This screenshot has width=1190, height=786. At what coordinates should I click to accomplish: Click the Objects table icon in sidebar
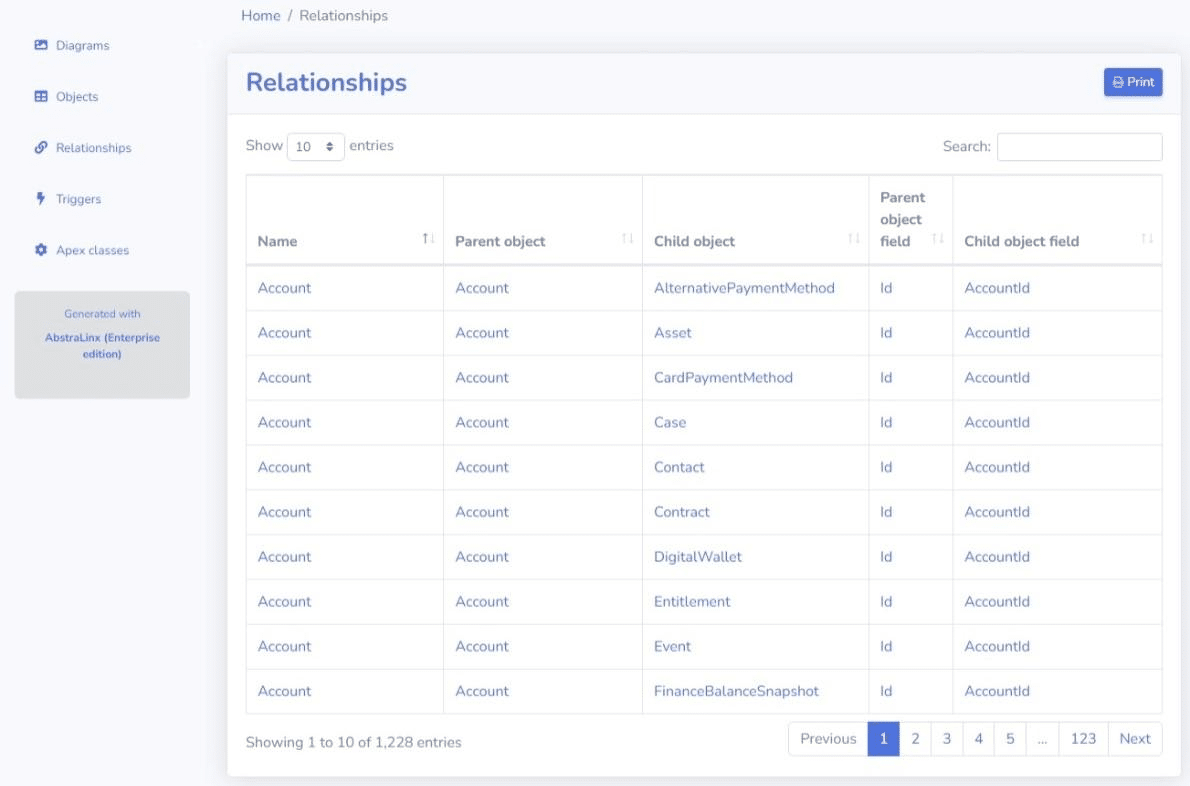coord(41,97)
